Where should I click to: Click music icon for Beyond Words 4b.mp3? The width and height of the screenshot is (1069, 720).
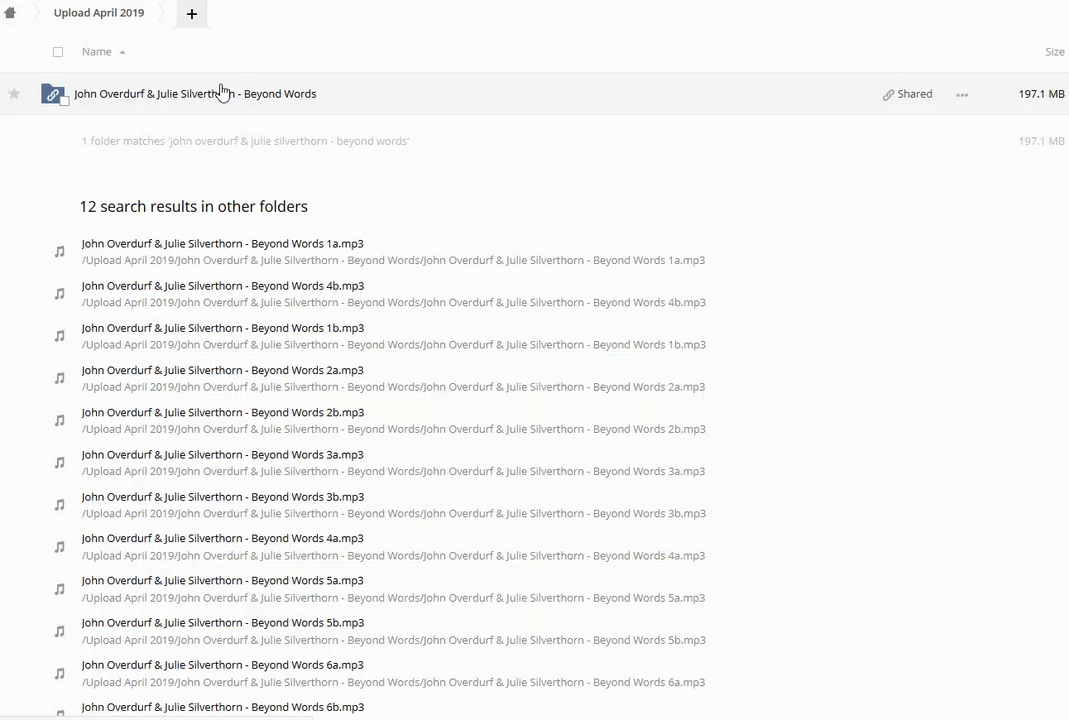60,294
